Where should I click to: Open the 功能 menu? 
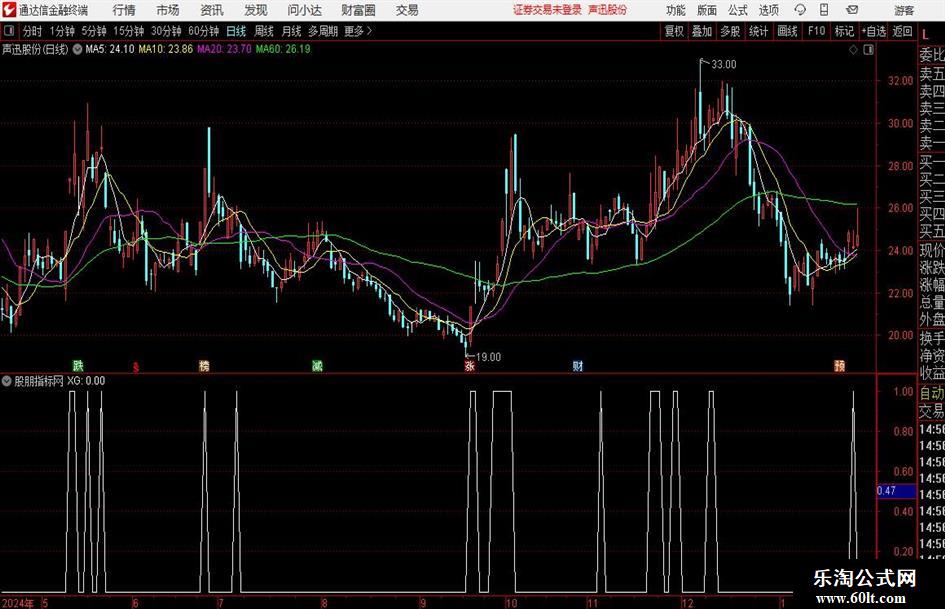676,10
